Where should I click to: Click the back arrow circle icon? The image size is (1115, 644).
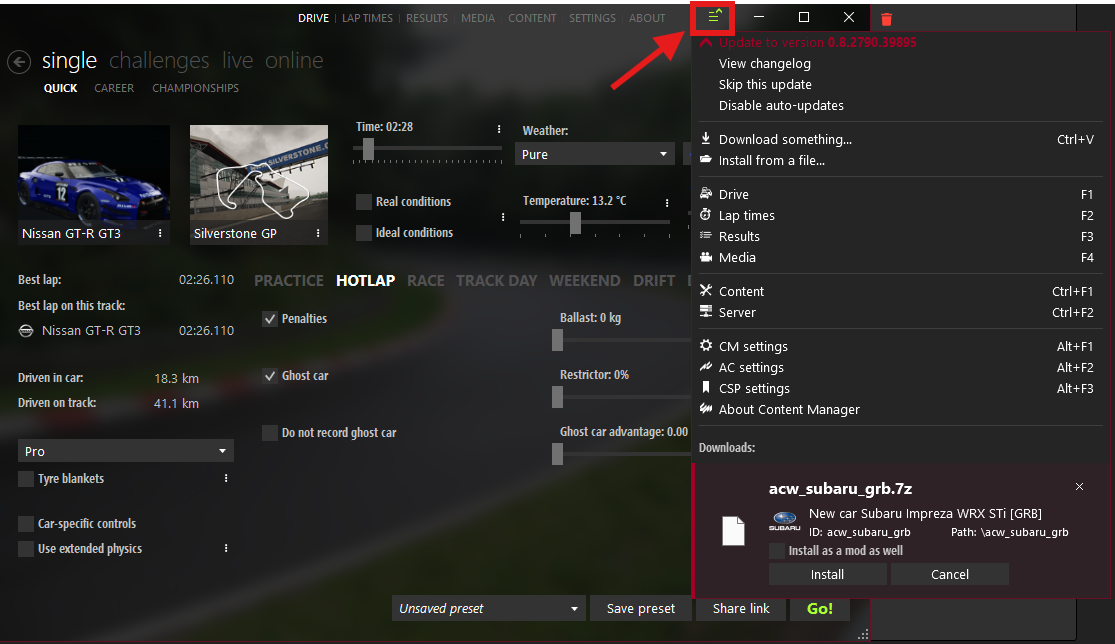coord(19,62)
